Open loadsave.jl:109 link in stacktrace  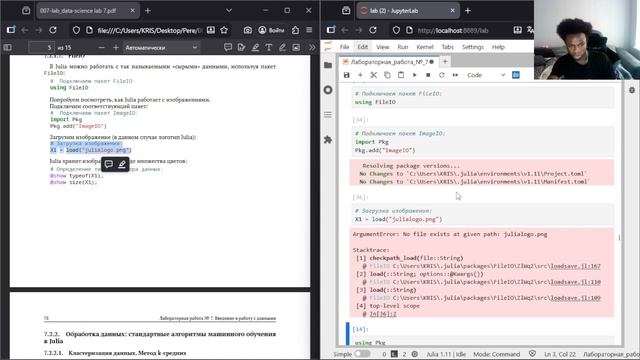[575, 298]
